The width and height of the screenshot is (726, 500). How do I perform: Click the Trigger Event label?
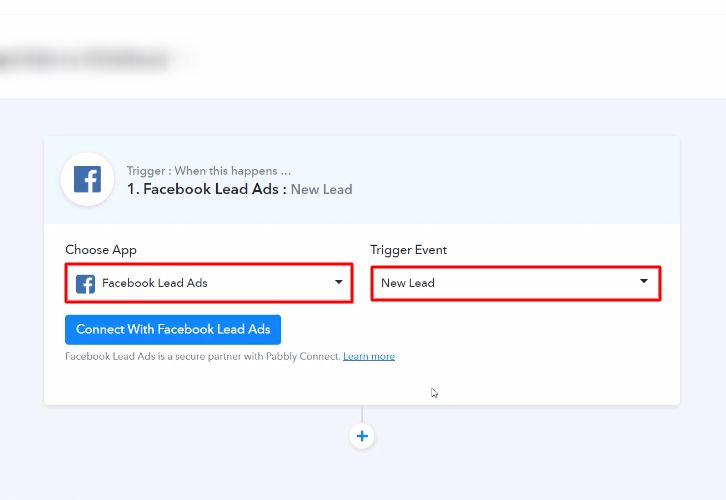(x=408, y=250)
